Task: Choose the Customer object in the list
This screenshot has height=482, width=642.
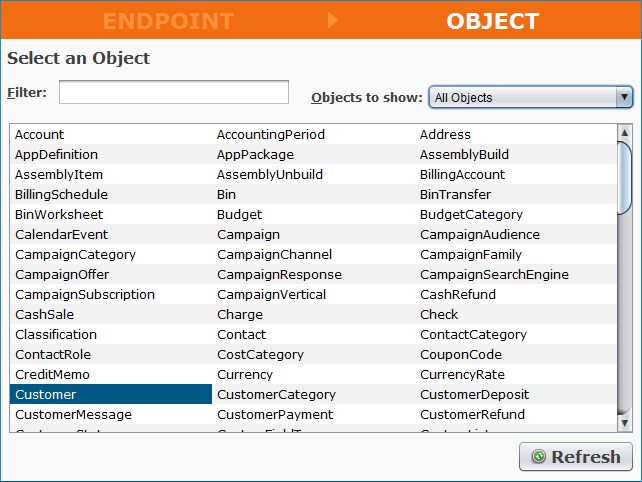Action: tap(46, 395)
